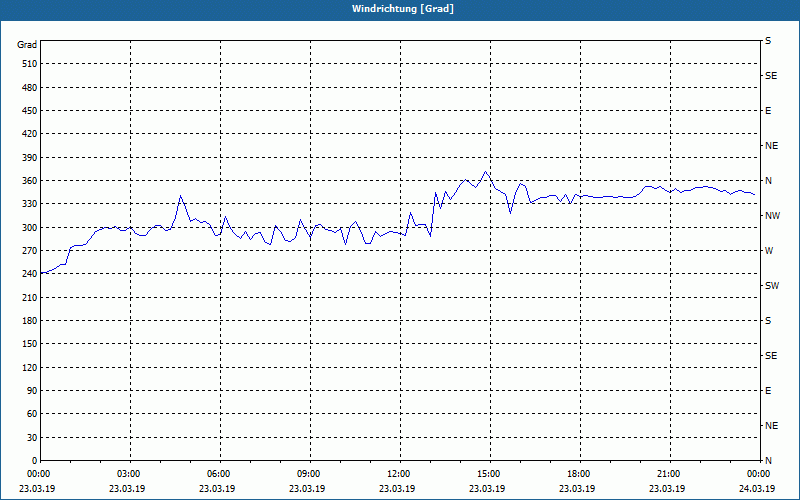Click the 23.03.19 date beneath 21:00
This screenshot has height=500, width=800.
(x=667, y=489)
